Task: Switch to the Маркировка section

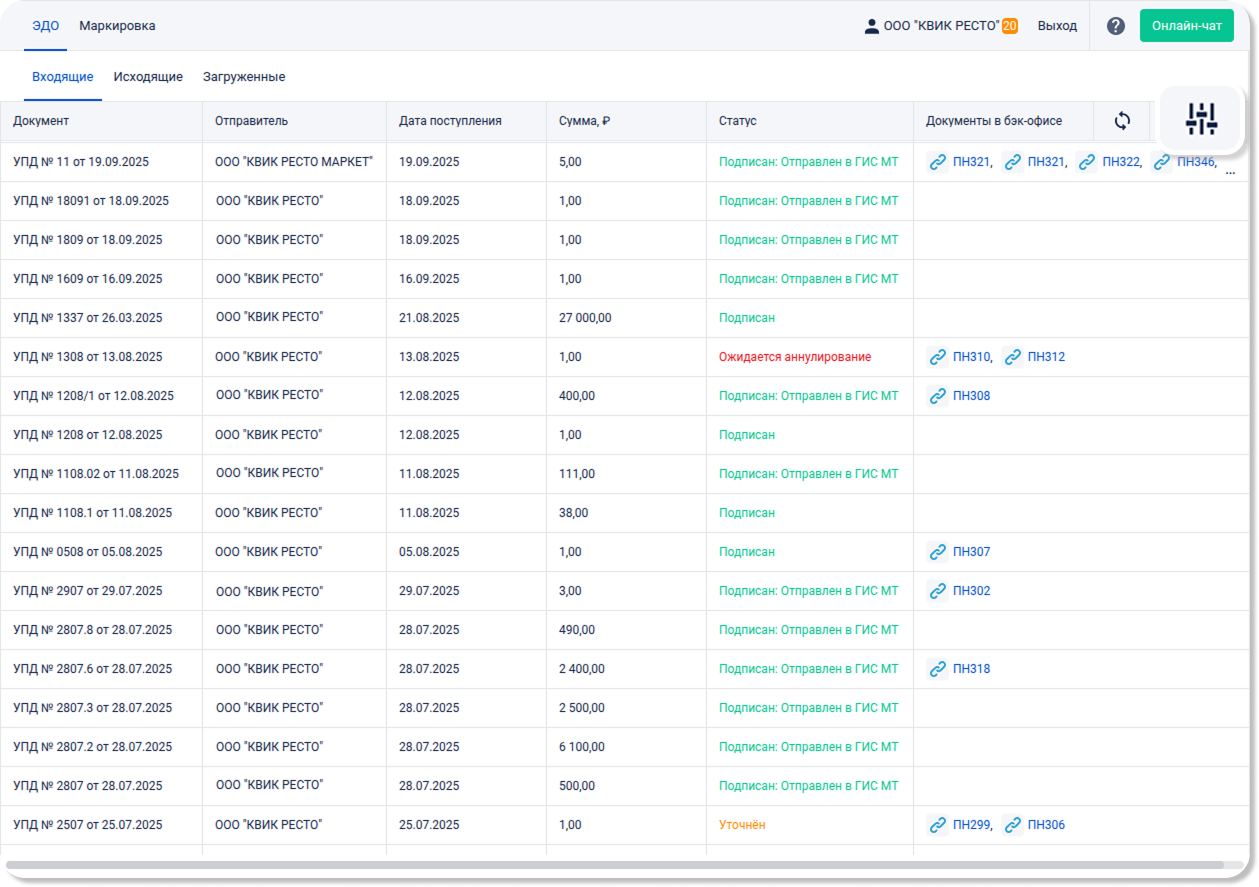Action: coord(117,26)
